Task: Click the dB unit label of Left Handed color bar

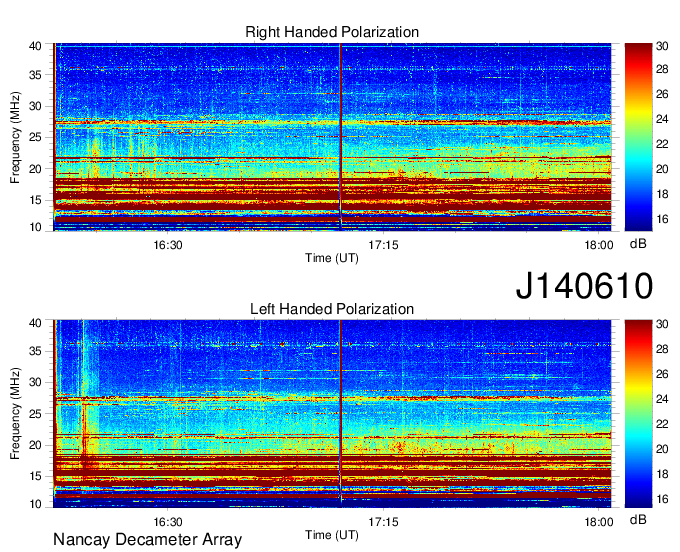Action: 638,519
